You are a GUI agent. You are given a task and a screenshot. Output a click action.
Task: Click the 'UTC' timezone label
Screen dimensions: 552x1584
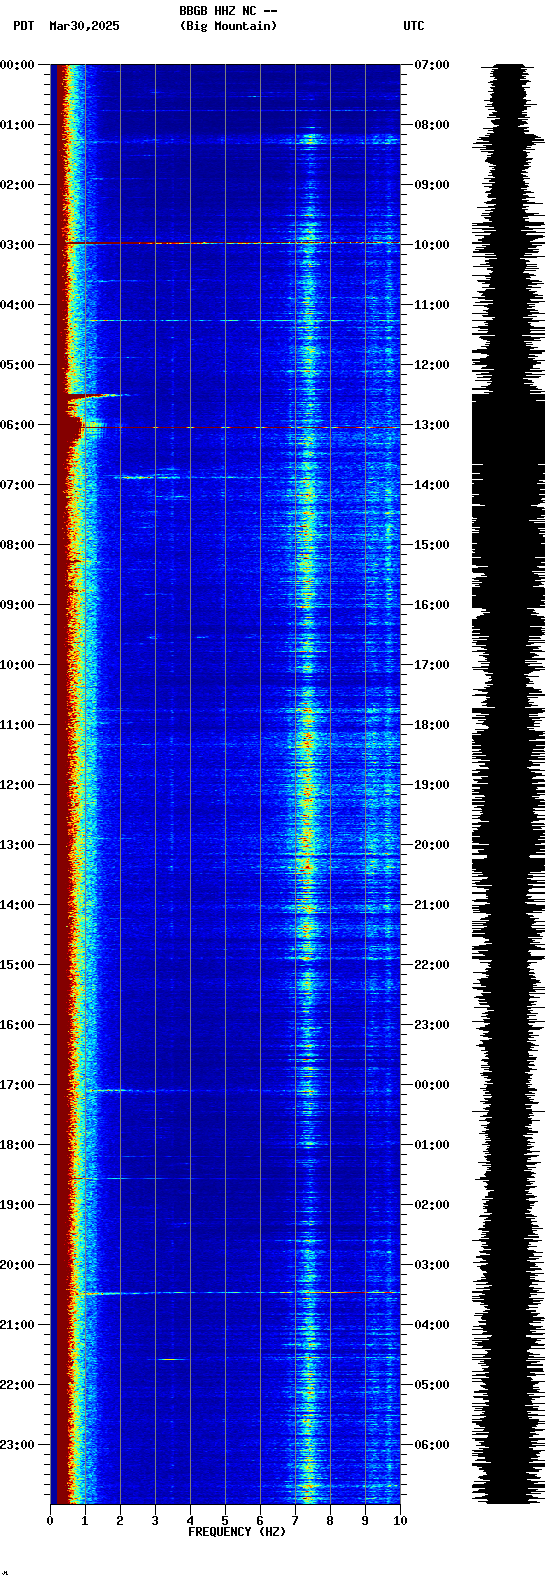click(x=414, y=26)
